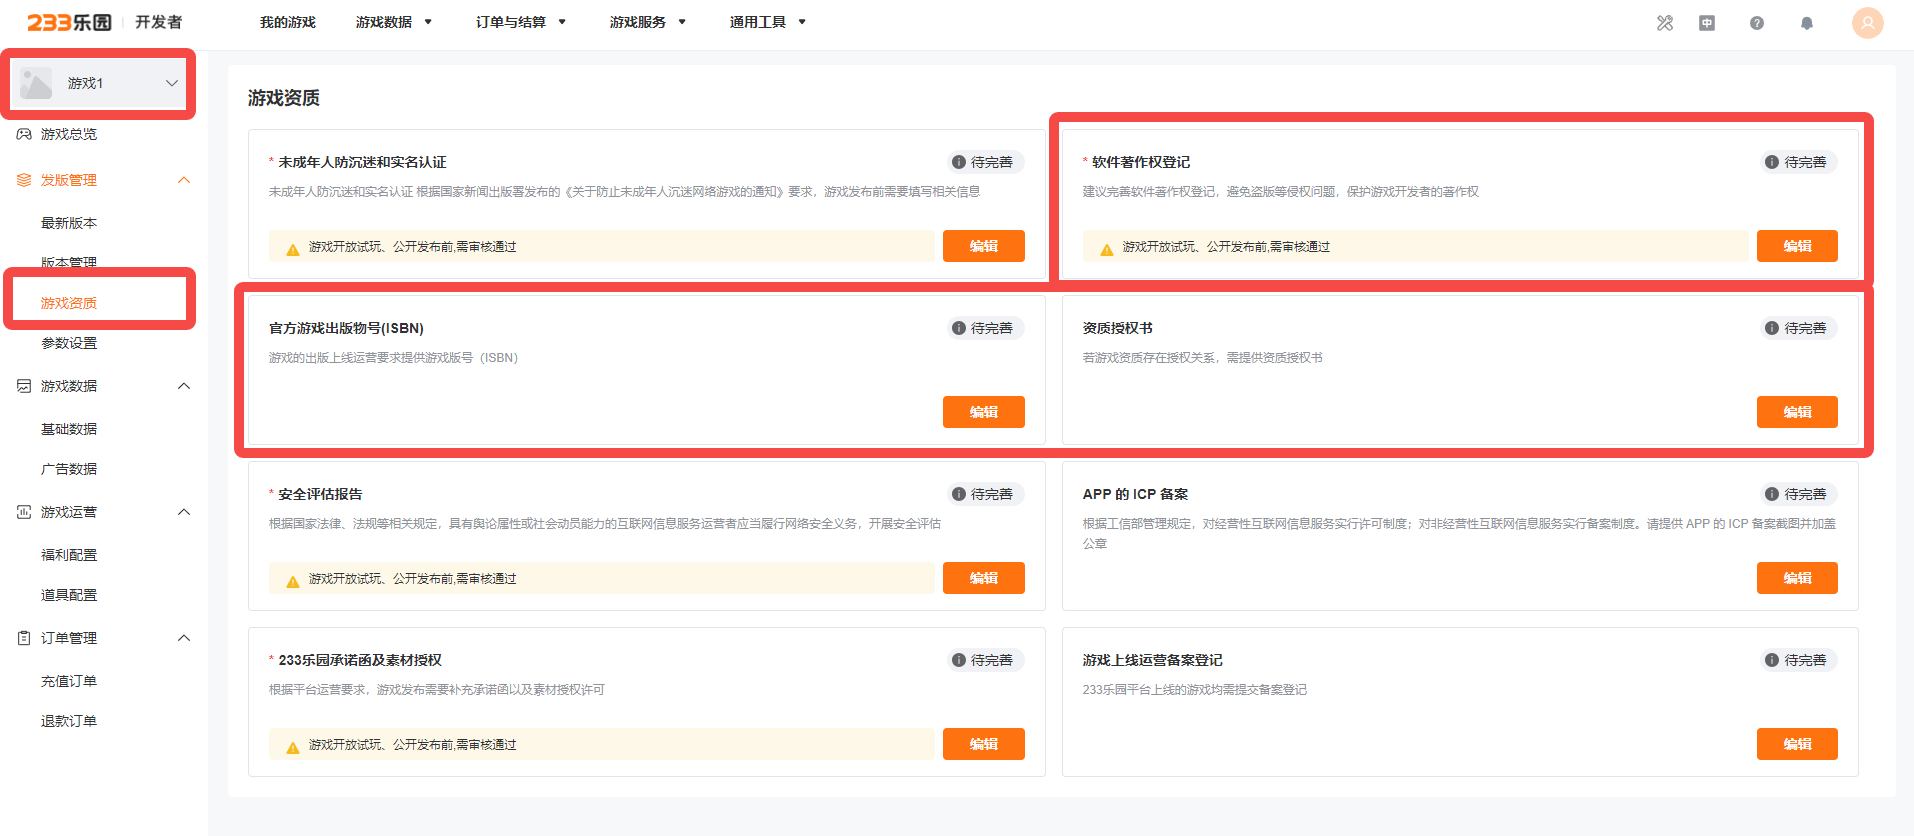Collapse the 订单管理 sidebar section chevron
1914x836 pixels.
(184, 638)
